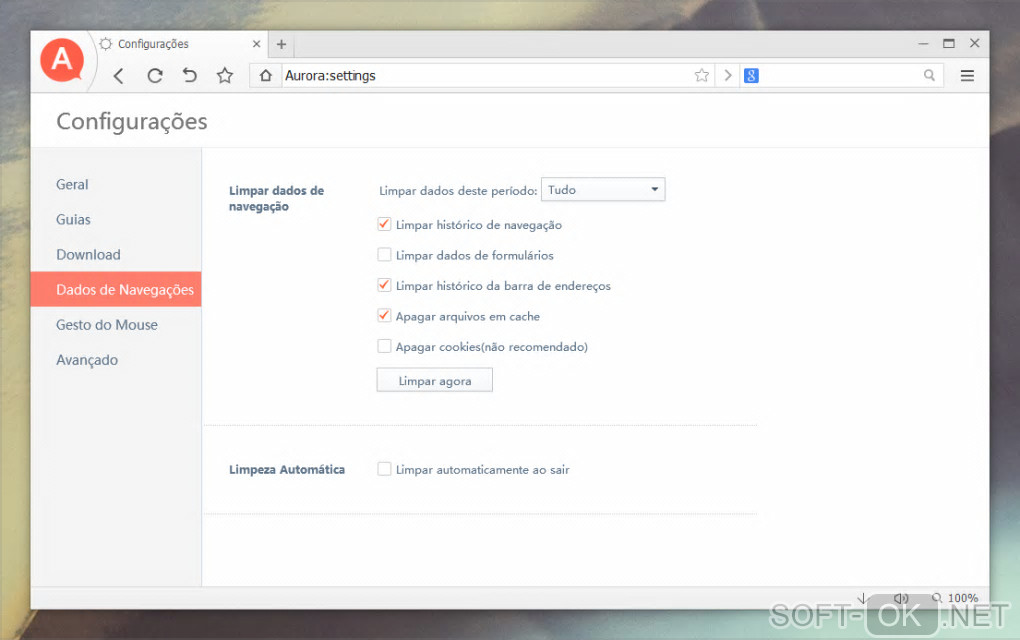
Task: Open a new tab with plus button
Action: [x=281, y=44]
